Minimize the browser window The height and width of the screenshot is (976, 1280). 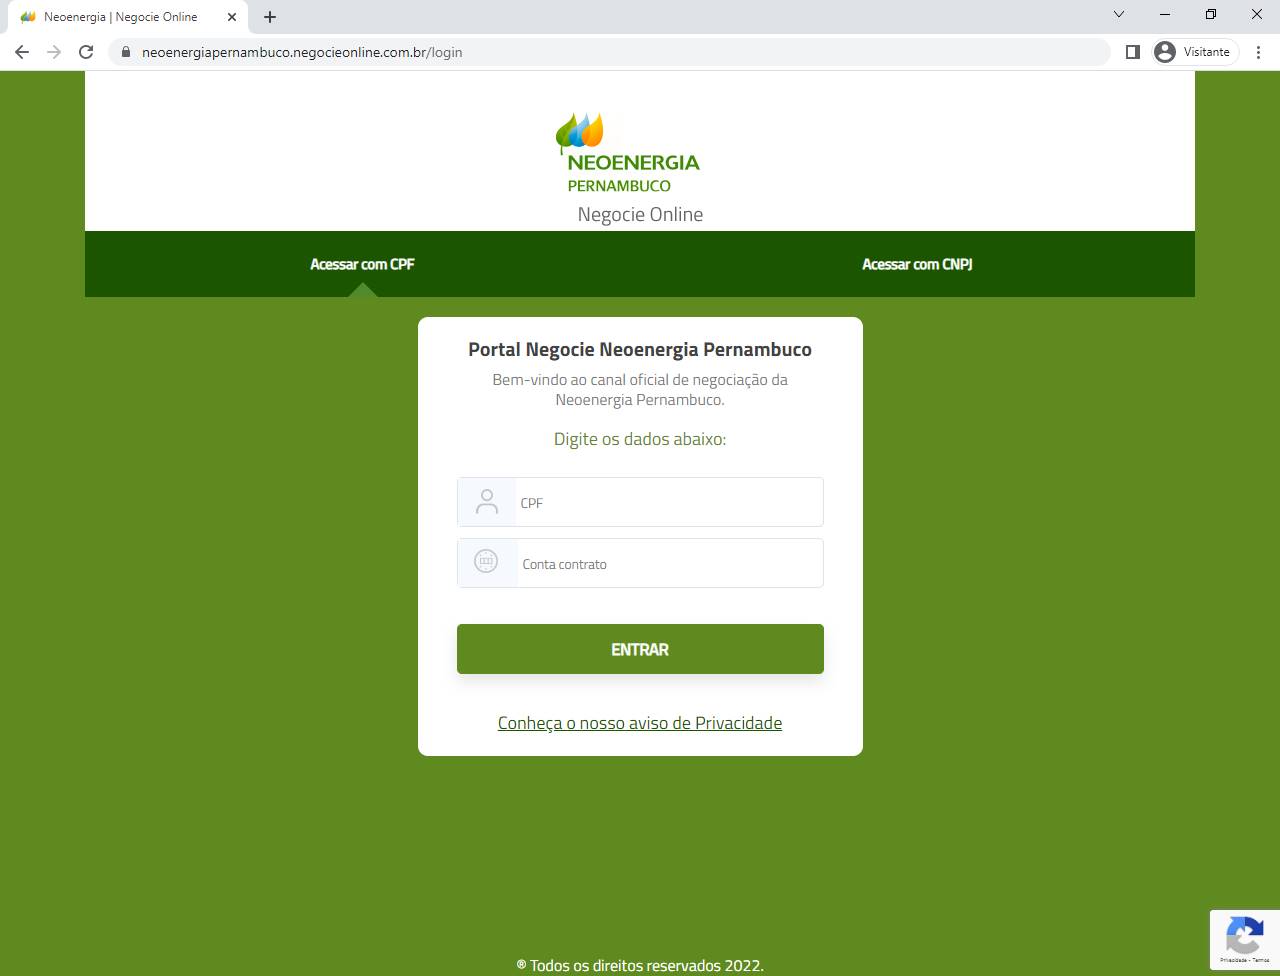[x=1165, y=15]
